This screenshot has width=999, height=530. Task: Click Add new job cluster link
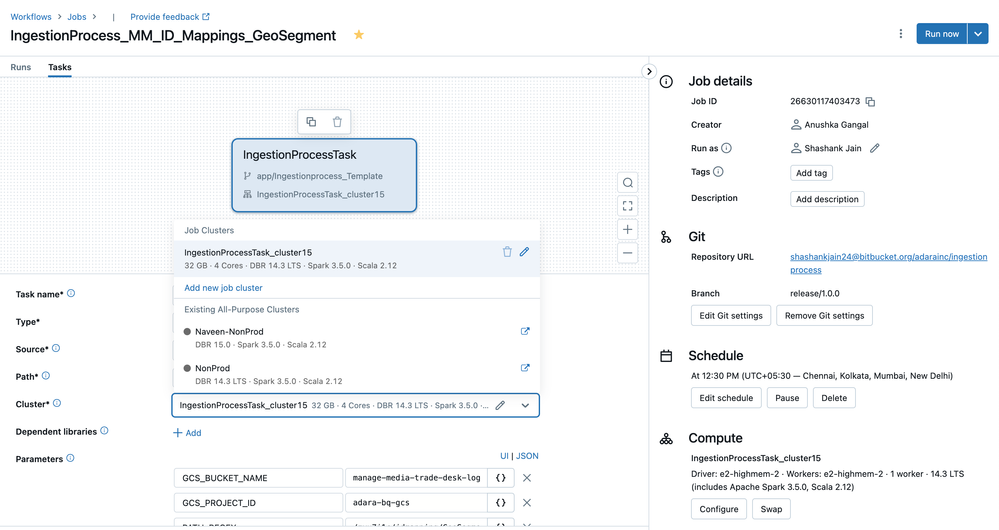point(223,288)
